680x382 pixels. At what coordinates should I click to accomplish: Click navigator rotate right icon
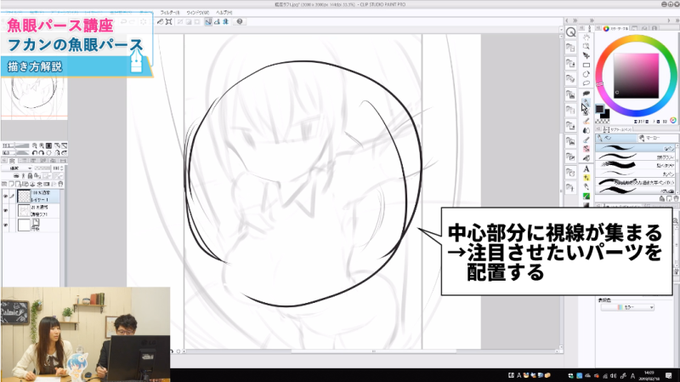(x=42, y=153)
